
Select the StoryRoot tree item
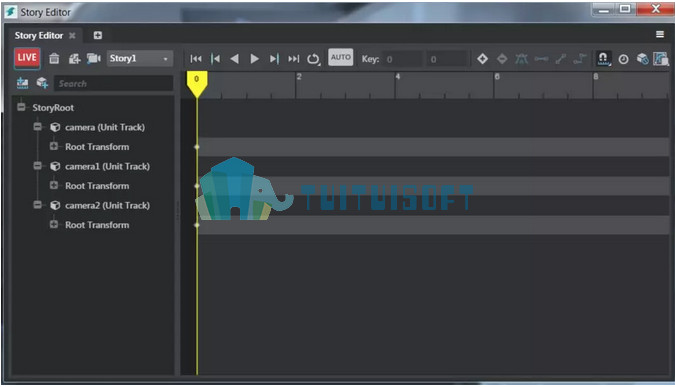click(53, 108)
